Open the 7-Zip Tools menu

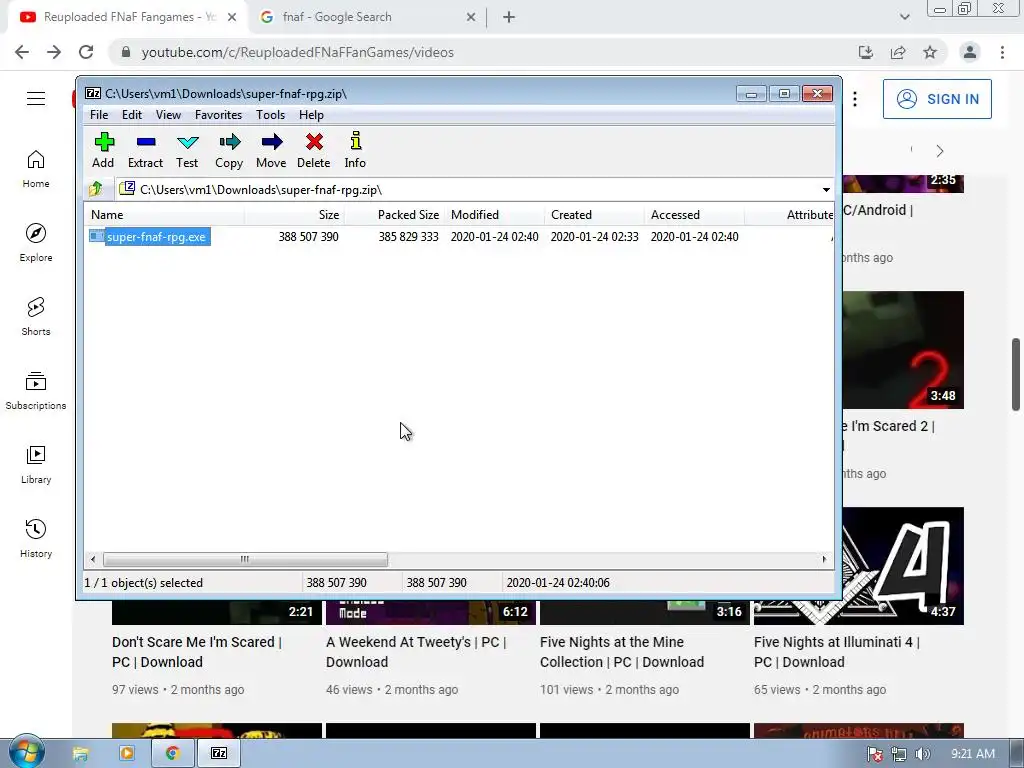(x=270, y=115)
